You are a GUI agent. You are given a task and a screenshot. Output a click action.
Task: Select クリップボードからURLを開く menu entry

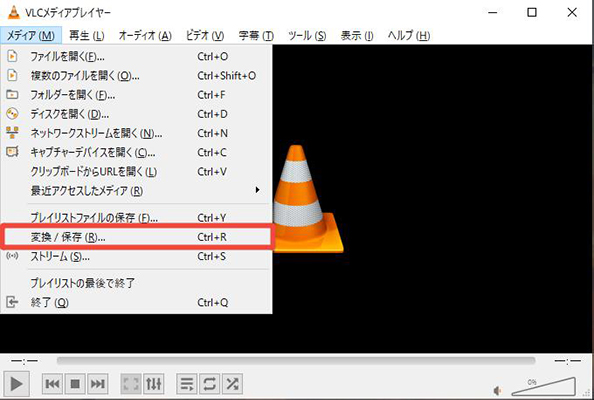pos(136,172)
